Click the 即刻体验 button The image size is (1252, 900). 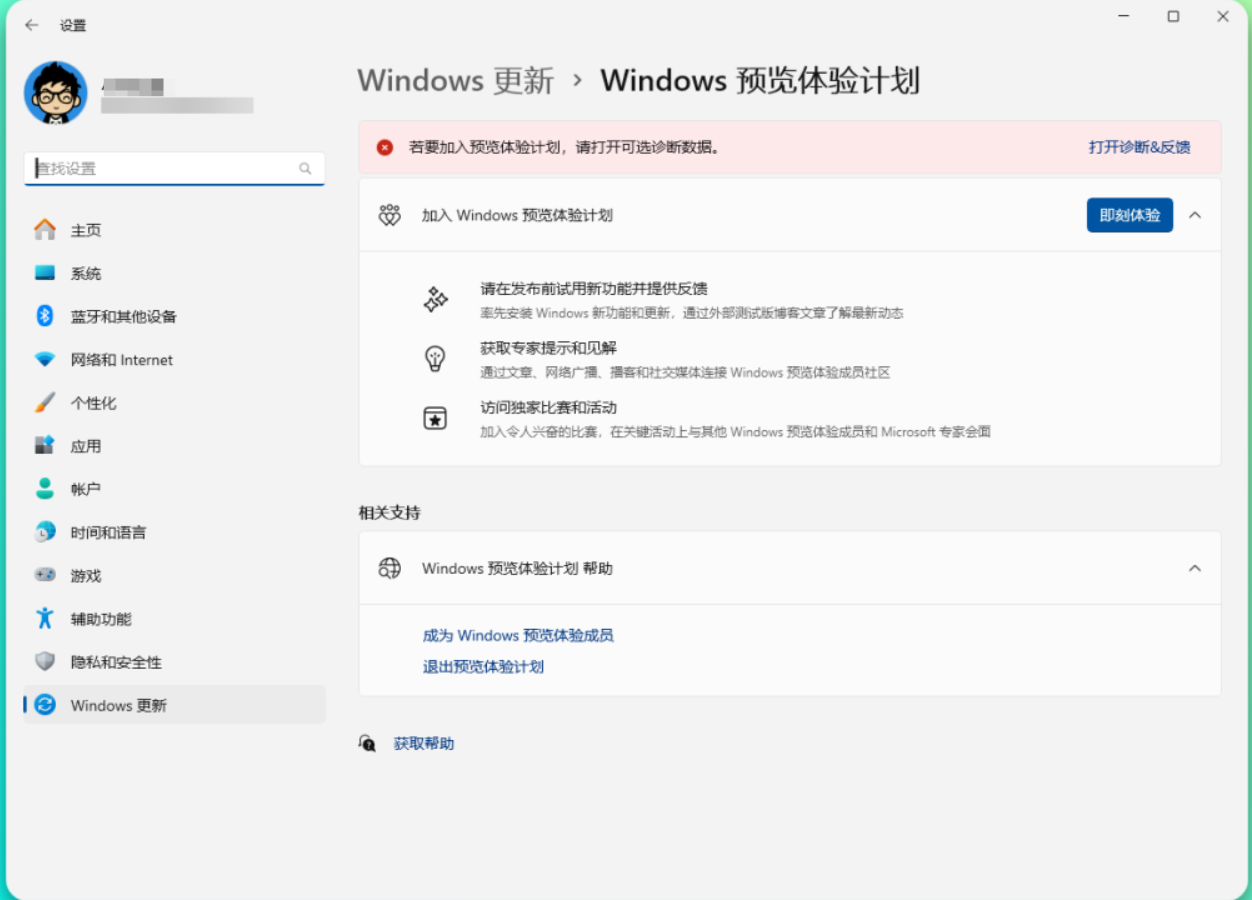point(1130,215)
